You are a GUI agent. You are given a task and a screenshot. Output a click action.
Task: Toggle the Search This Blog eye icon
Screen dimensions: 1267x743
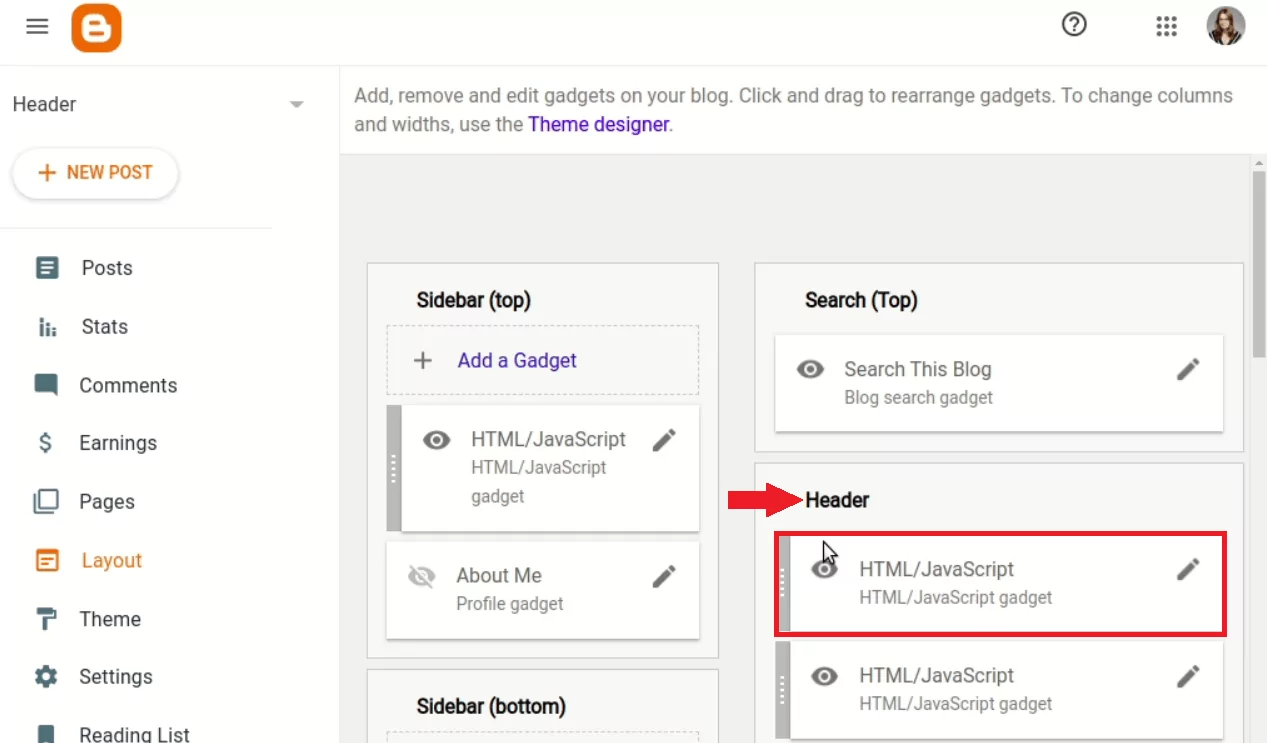810,369
